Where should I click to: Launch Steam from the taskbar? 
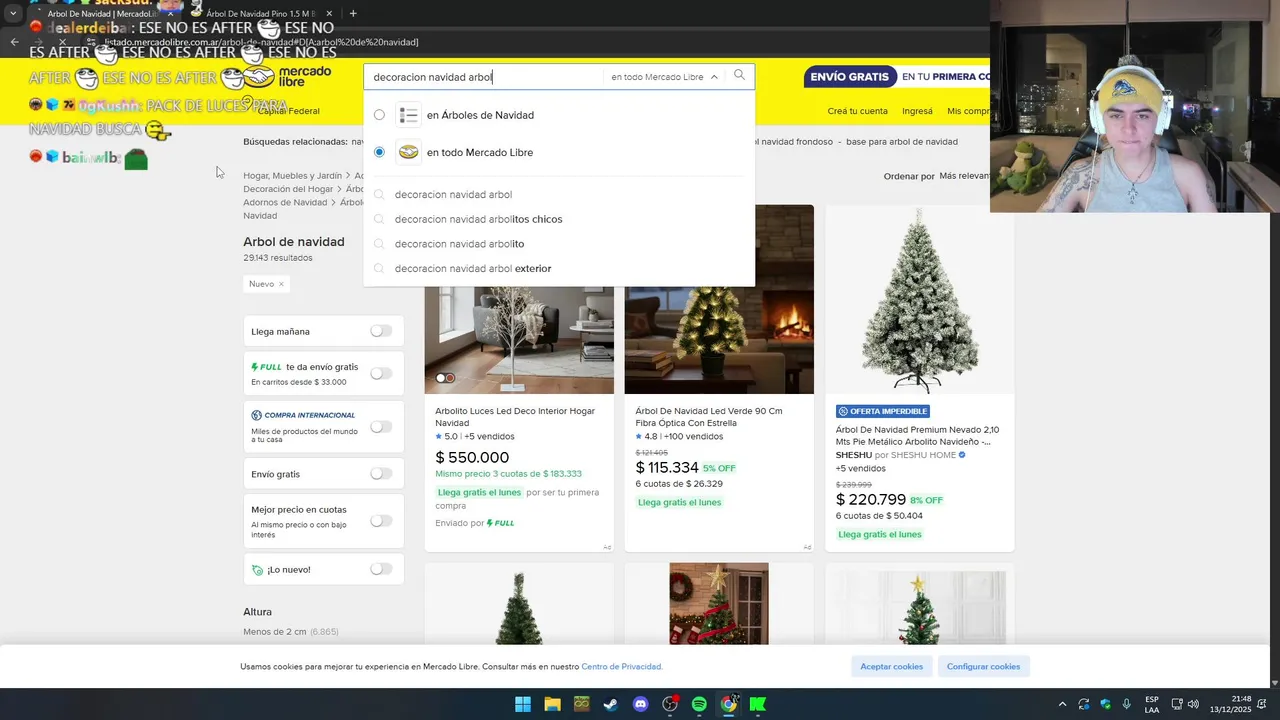[x=610, y=704]
